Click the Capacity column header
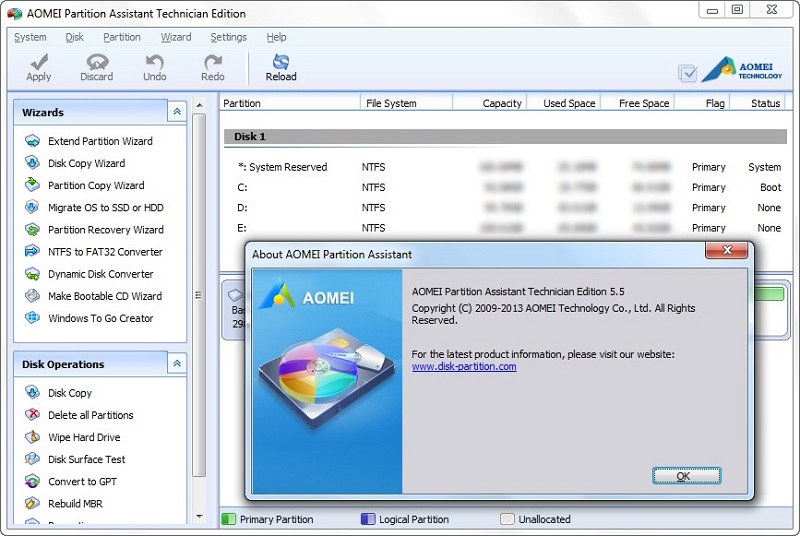The image size is (800, 536). tap(489, 103)
